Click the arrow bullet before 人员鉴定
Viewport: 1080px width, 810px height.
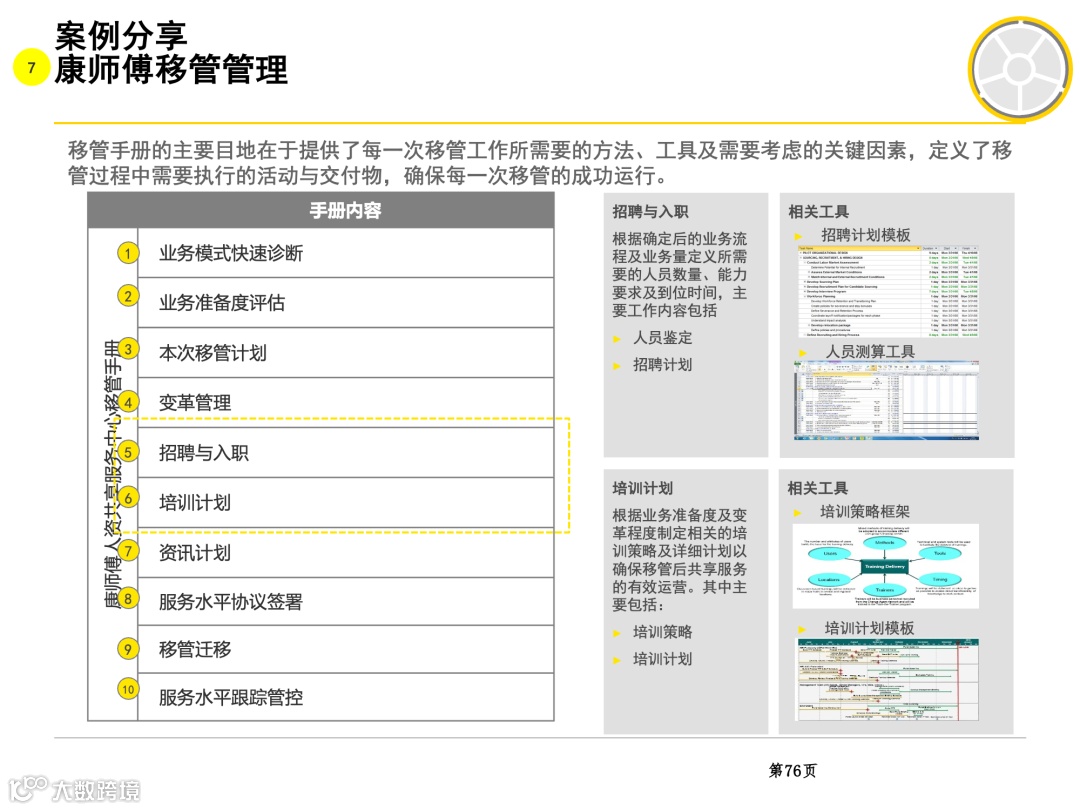[617, 339]
